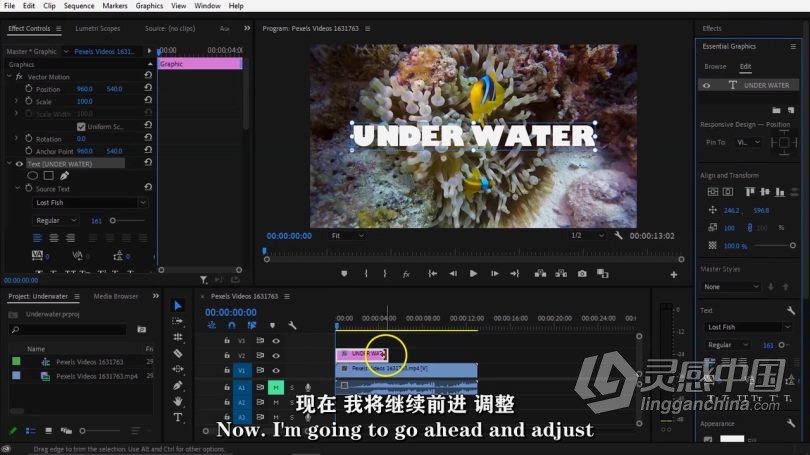Image resolution: width=810 pixels, height=455 pixels.
Task: Click Center align text button
Action: coord(54,238)
